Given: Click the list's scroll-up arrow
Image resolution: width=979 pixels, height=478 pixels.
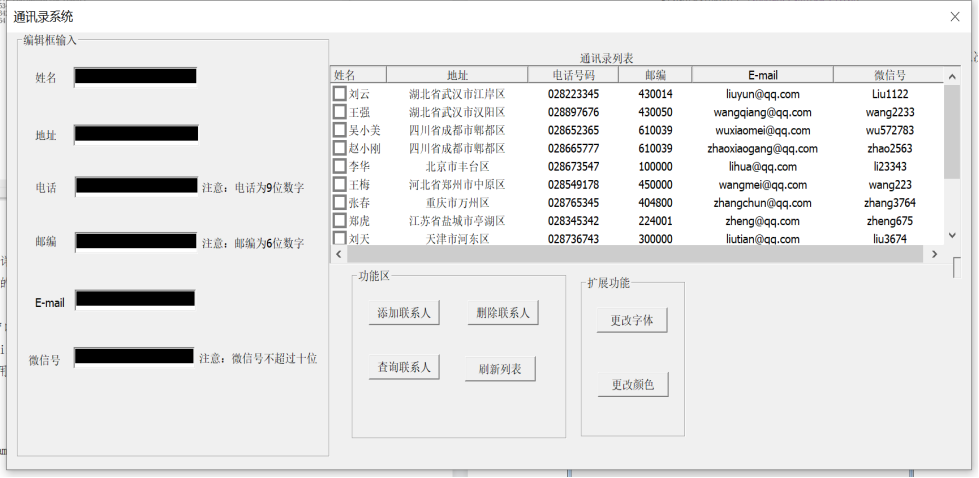Looking at the screenshot, I should point(952,76).
